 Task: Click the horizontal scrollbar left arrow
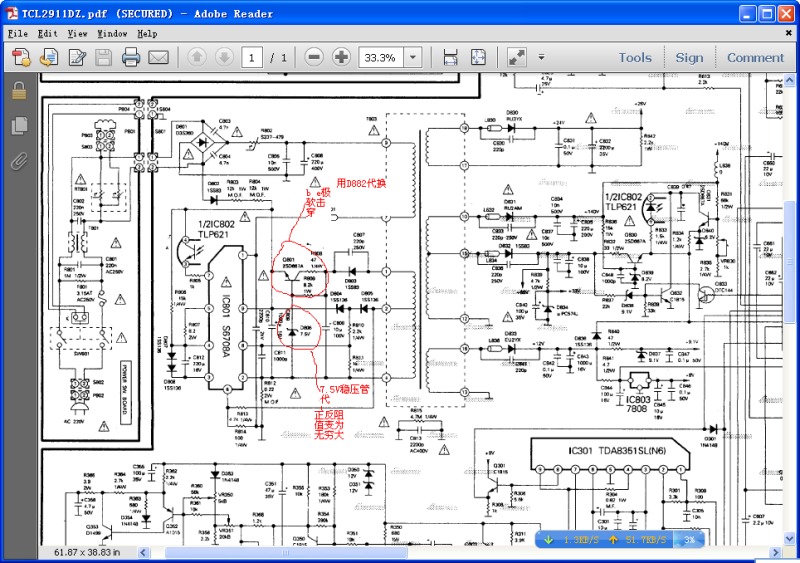(x=143, y=552)
